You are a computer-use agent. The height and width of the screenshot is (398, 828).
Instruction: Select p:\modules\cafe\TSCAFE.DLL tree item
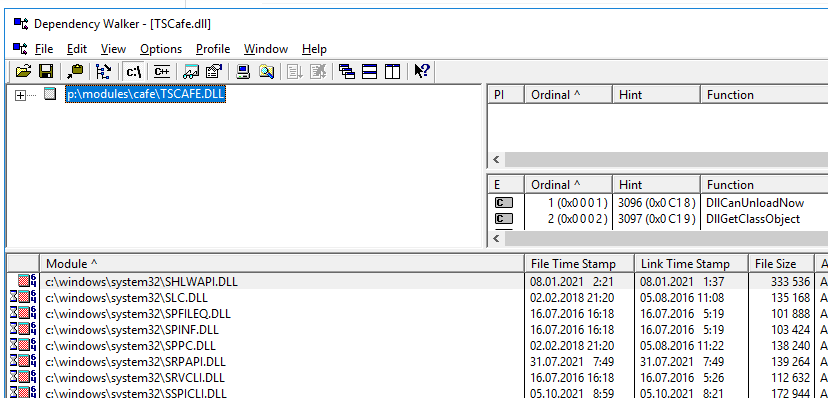tap(146, 94)
